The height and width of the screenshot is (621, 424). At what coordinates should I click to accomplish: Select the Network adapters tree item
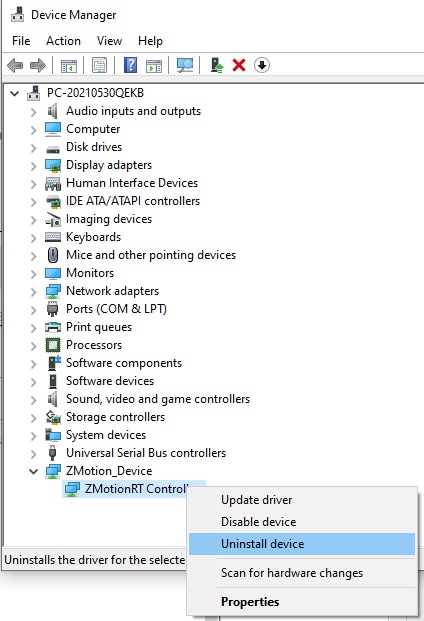click(112, 291)
